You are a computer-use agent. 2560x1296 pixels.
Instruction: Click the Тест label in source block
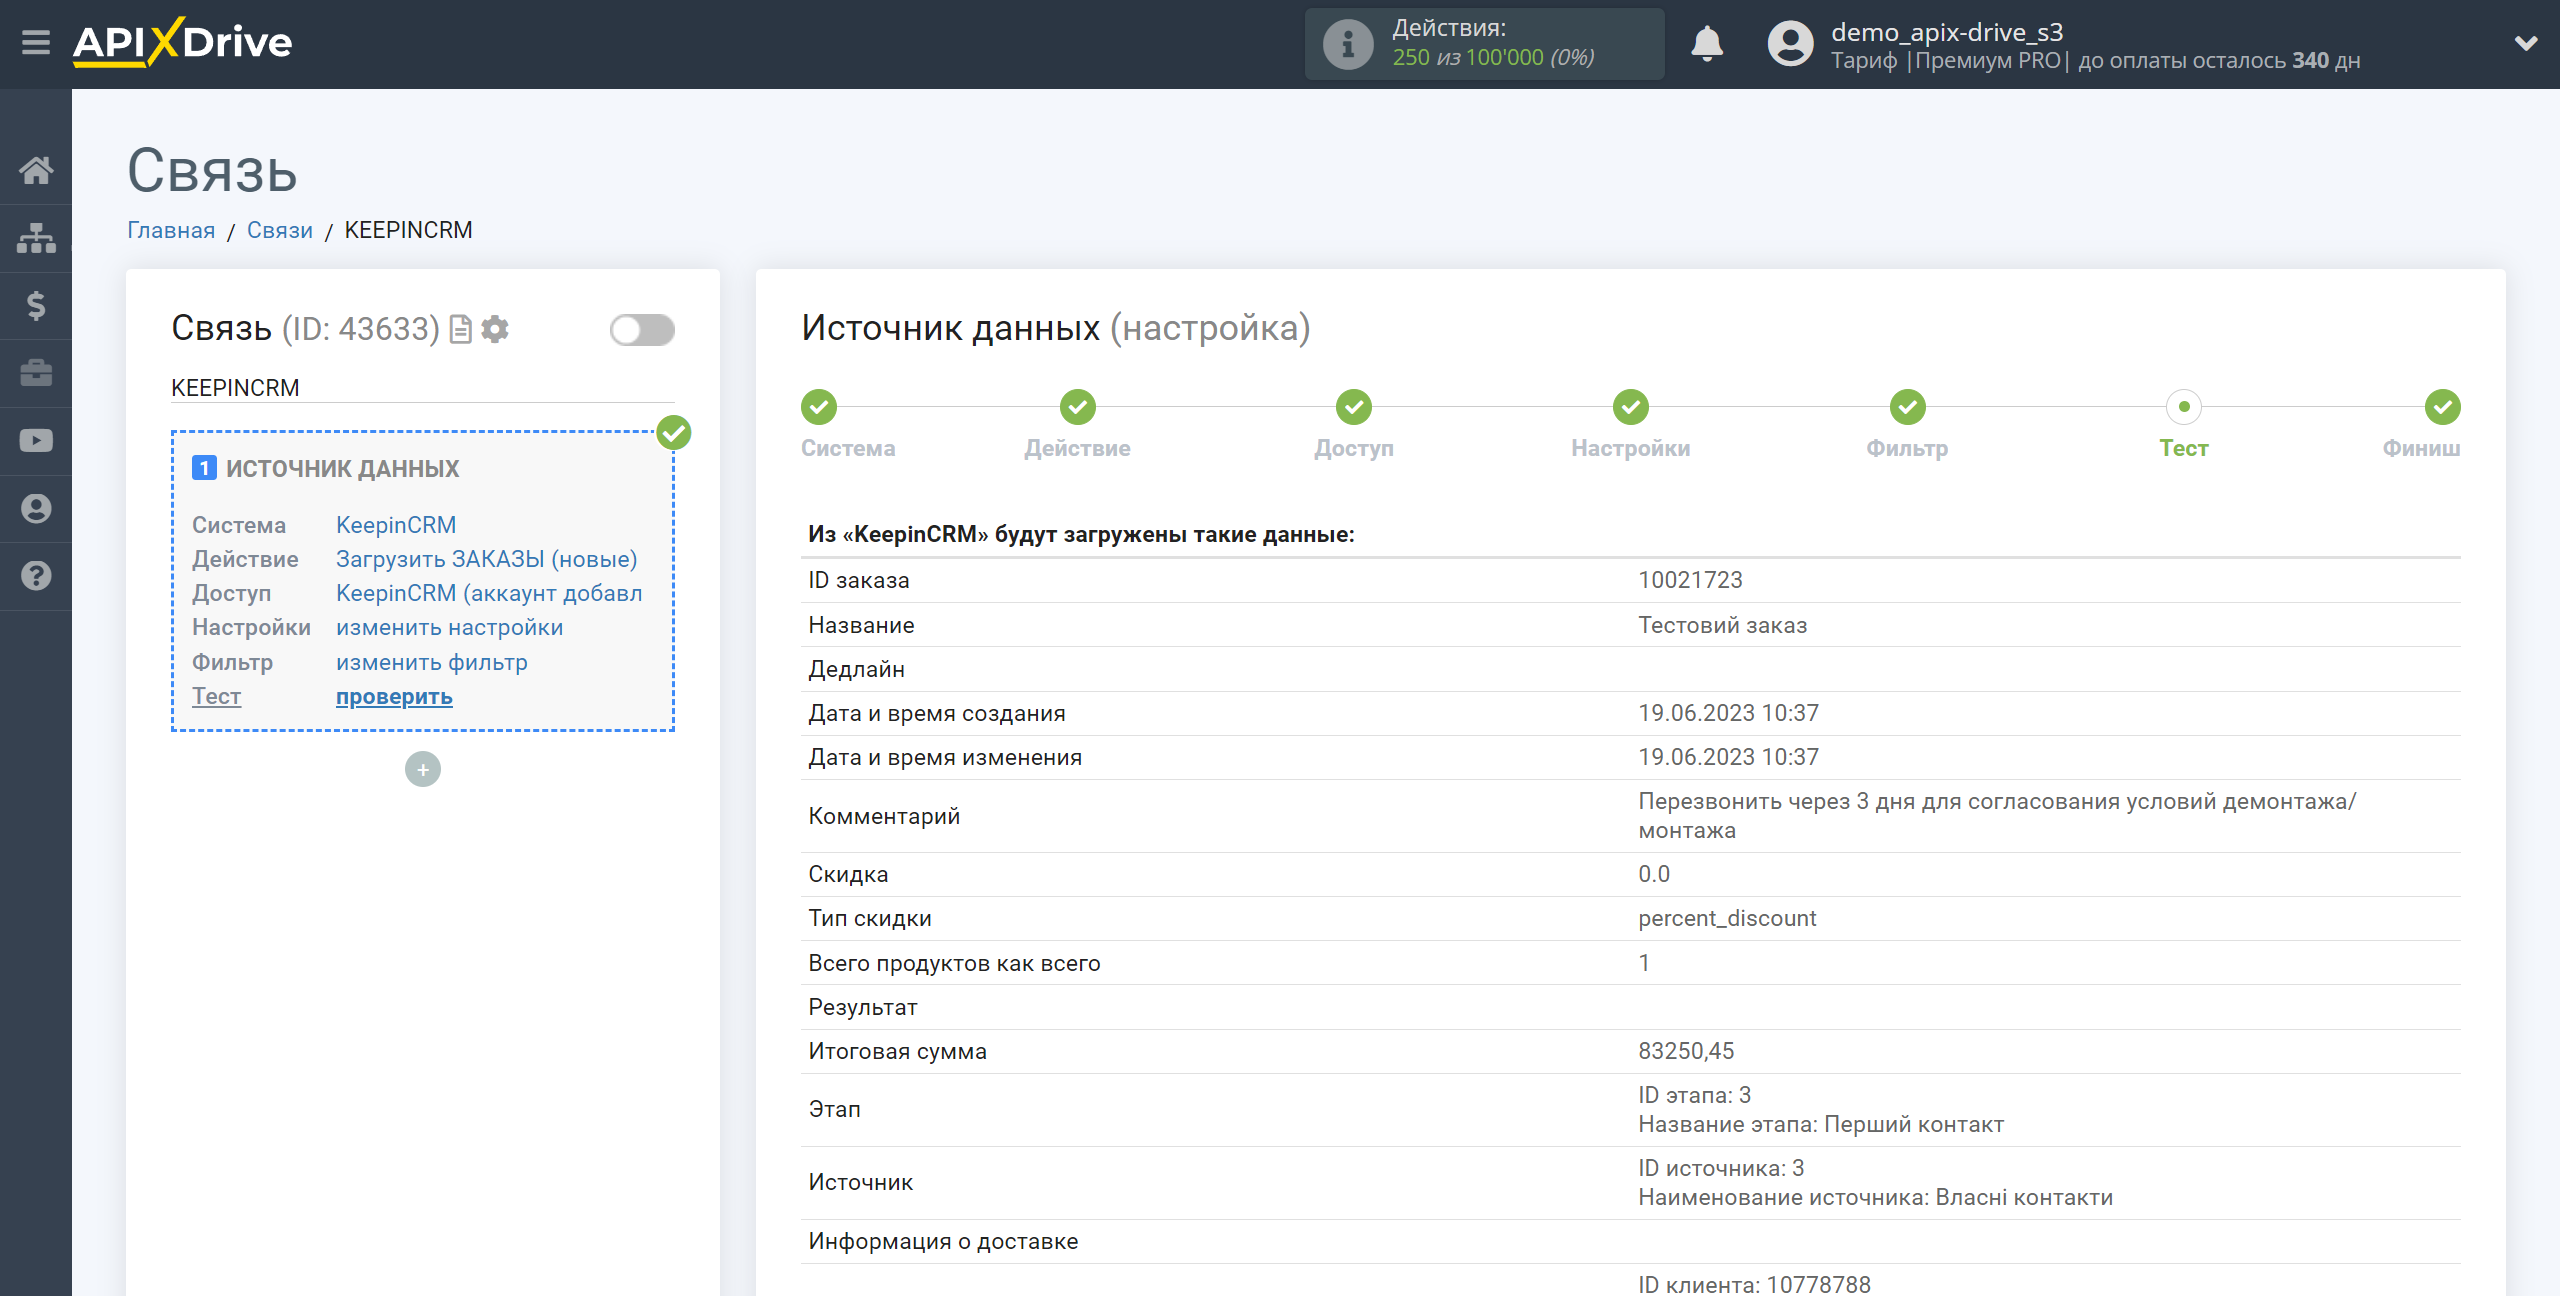216,696
